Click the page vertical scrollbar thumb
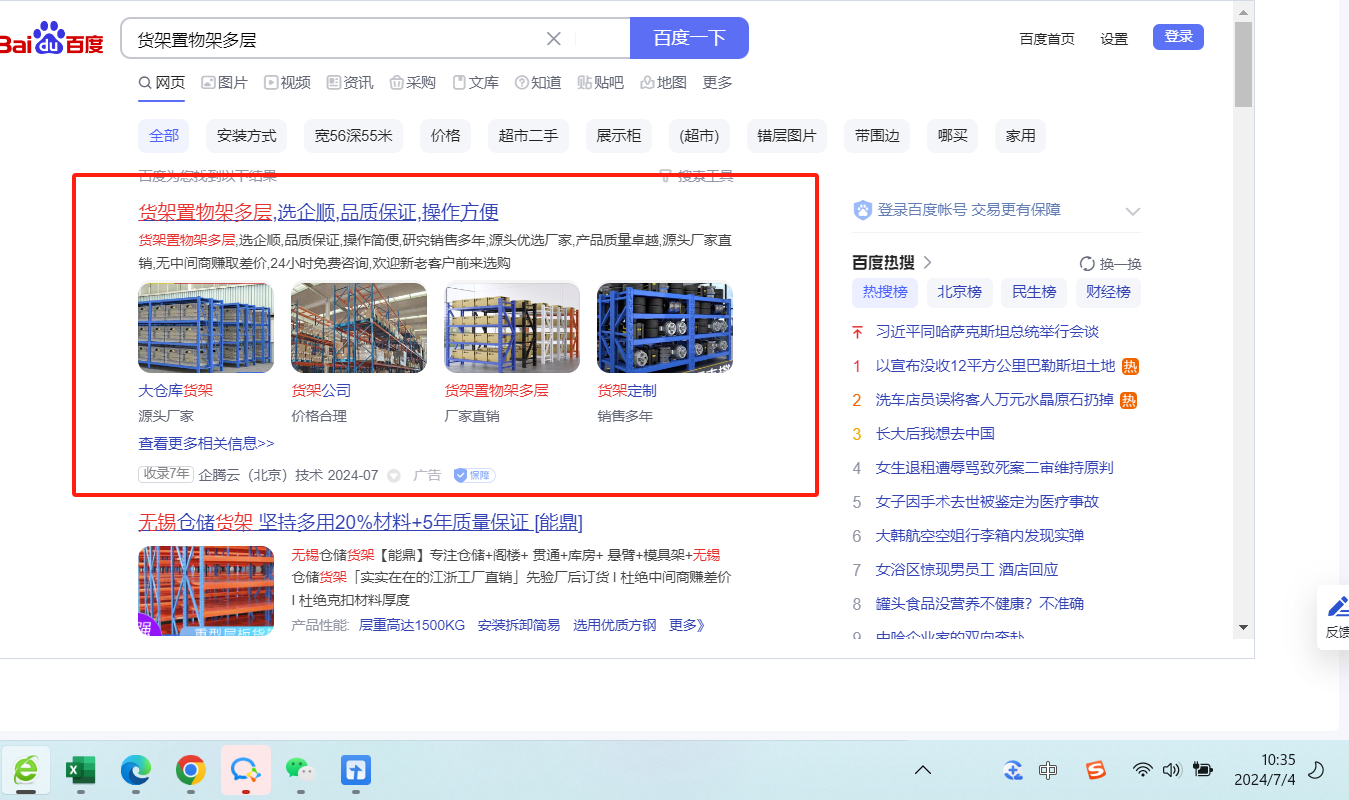The image size is (1349, 800). (x=1243, y=63)
